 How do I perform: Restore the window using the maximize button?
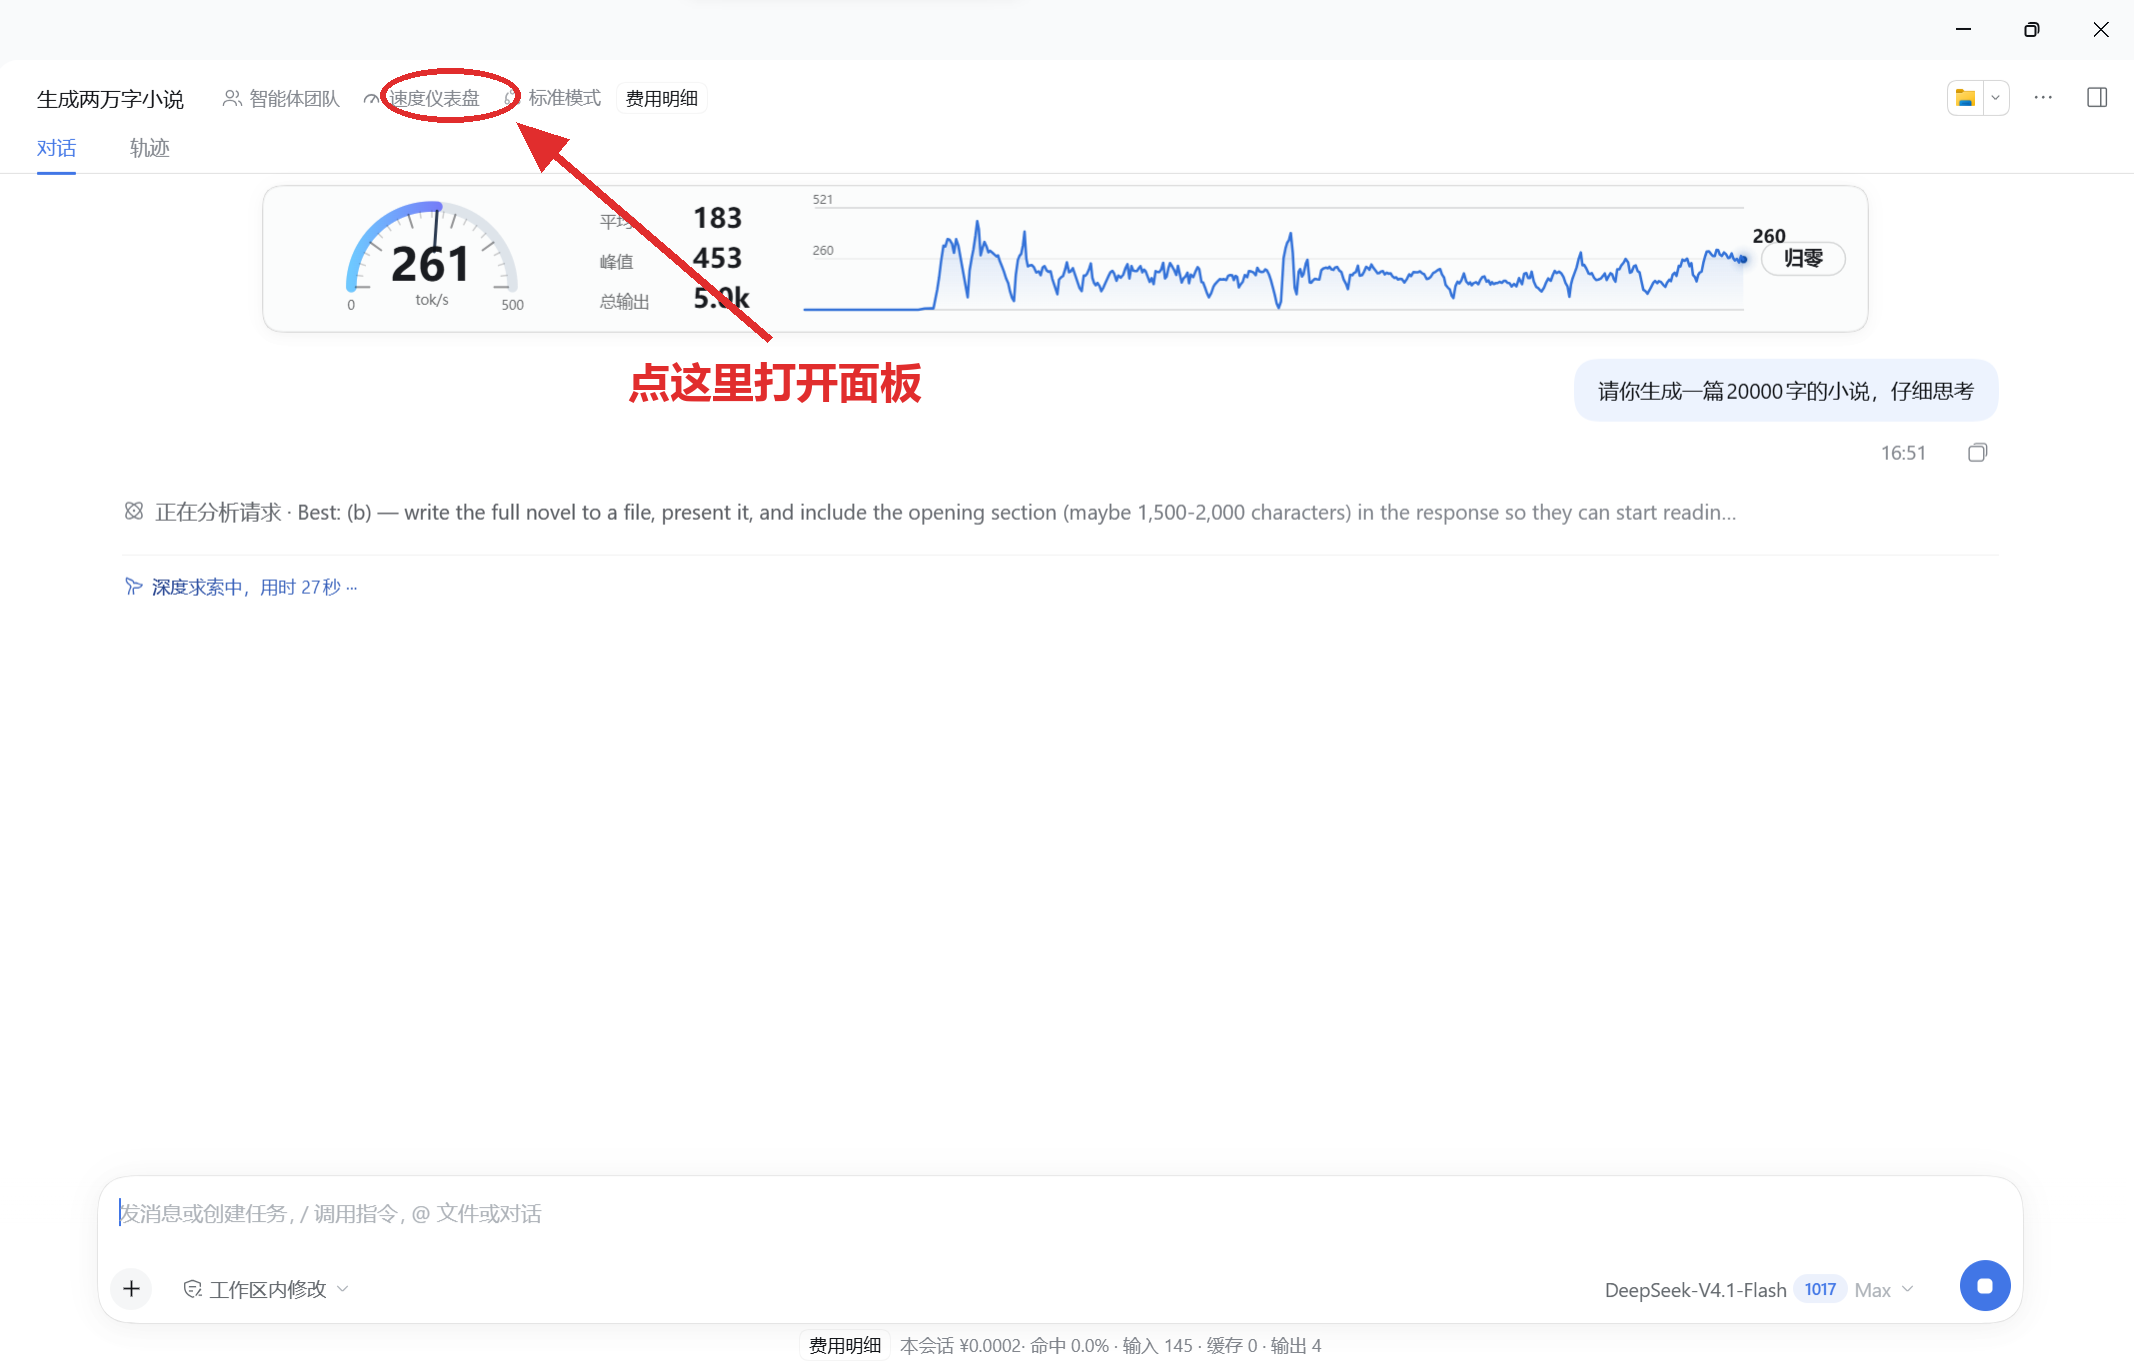coord(2031,29)
